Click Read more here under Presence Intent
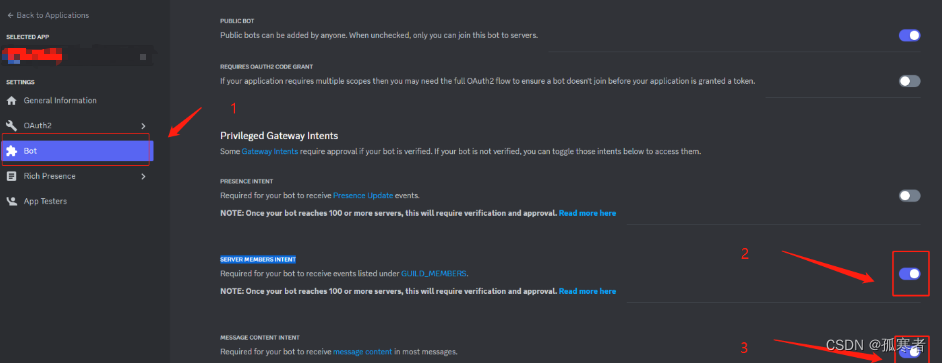 pos(587,213)
